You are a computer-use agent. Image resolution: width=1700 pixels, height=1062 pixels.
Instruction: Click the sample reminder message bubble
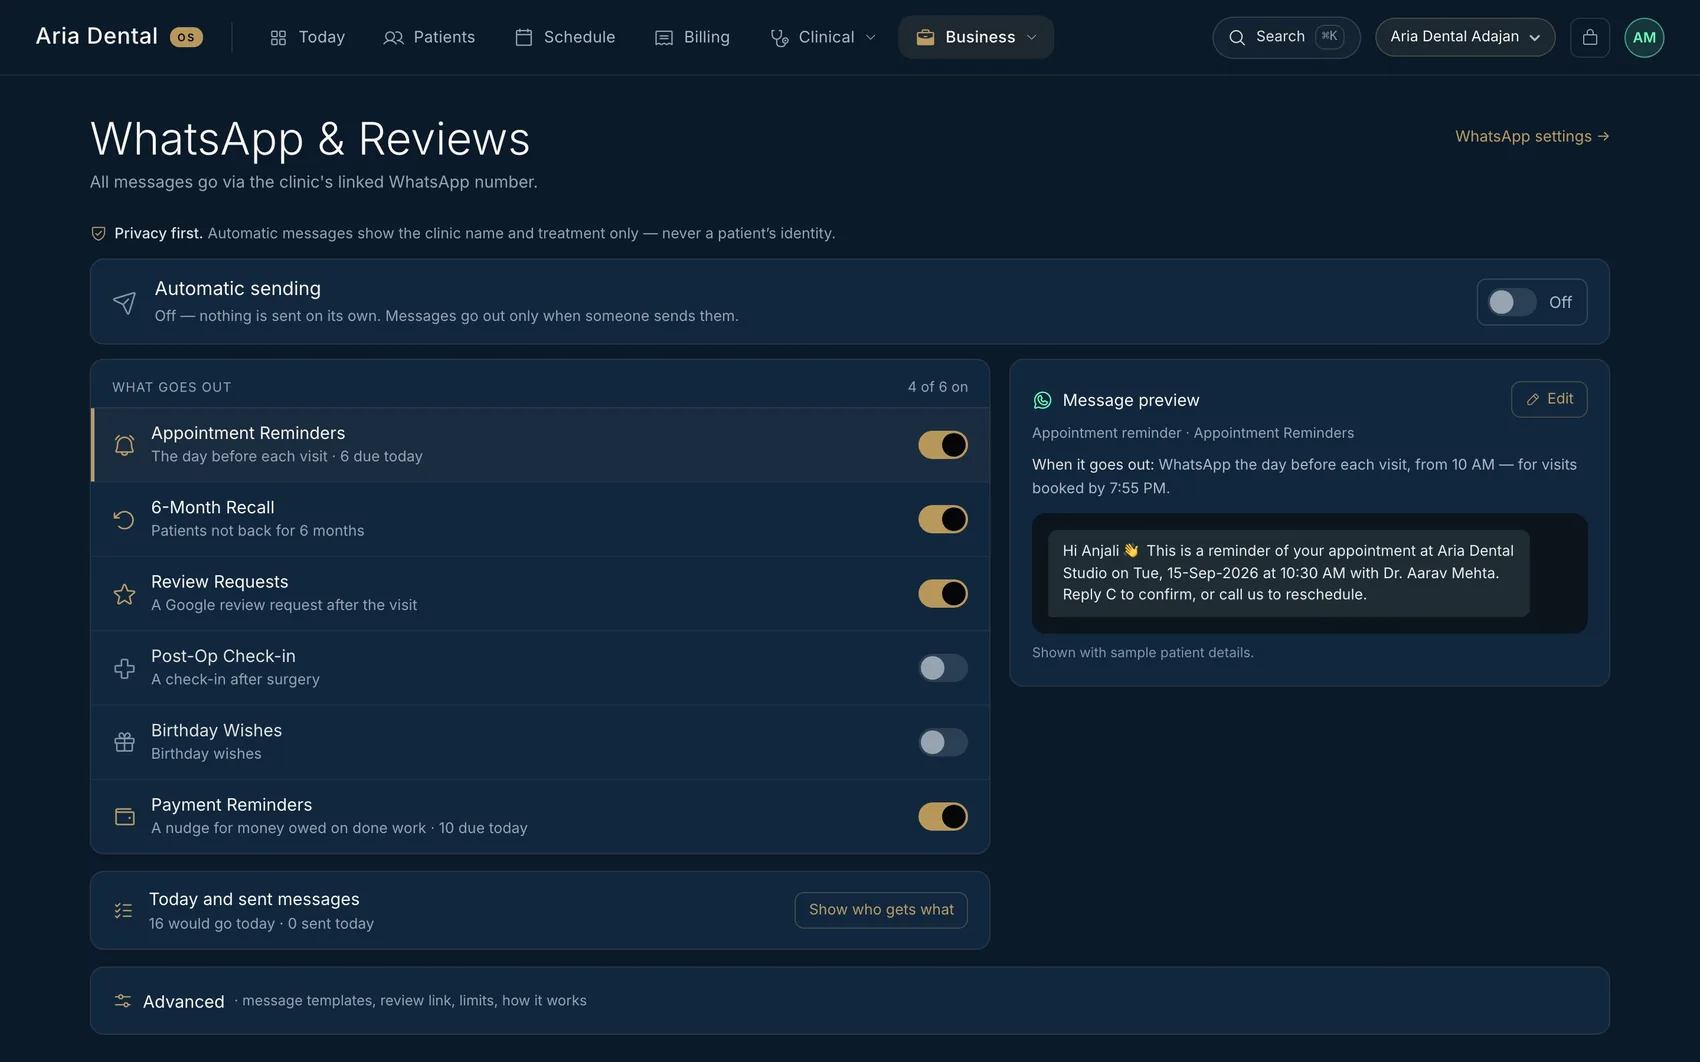click(x=1288, y=573)
